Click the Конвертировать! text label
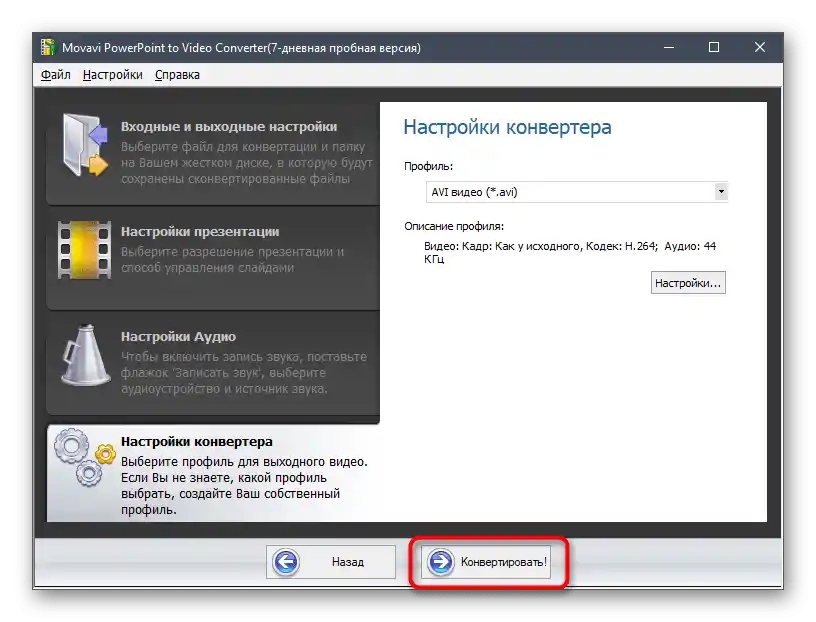The image size is (816, 622). pyautogui.click(x=504, y=562)
